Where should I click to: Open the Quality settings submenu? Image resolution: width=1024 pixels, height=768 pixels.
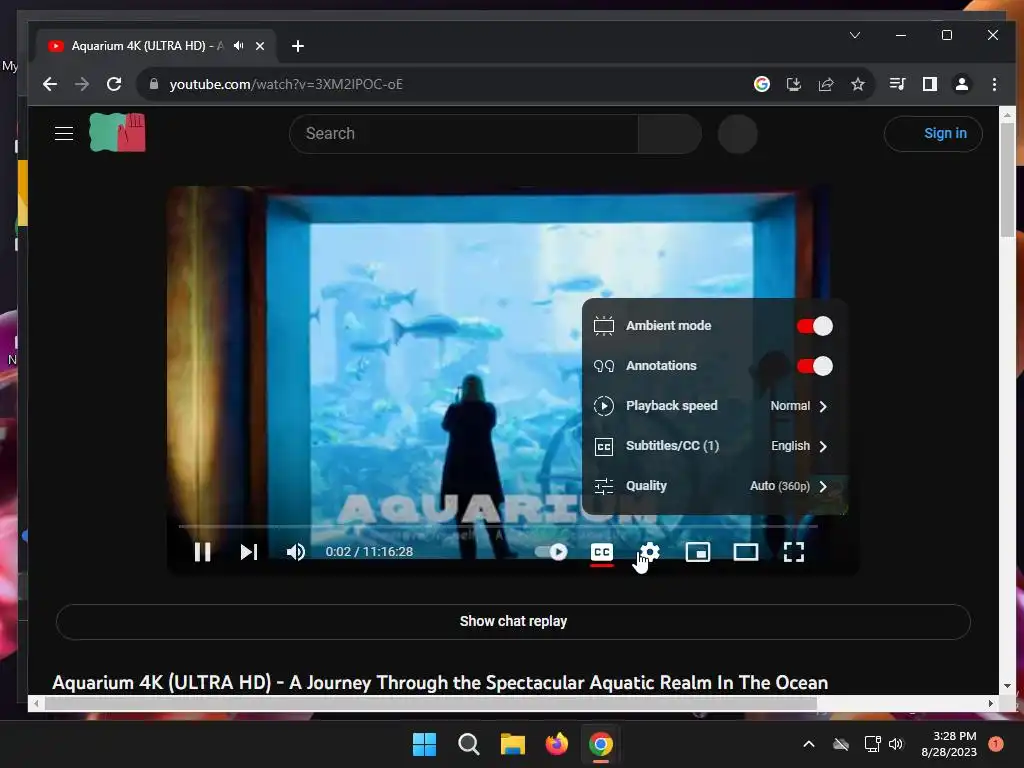[714, 486]
